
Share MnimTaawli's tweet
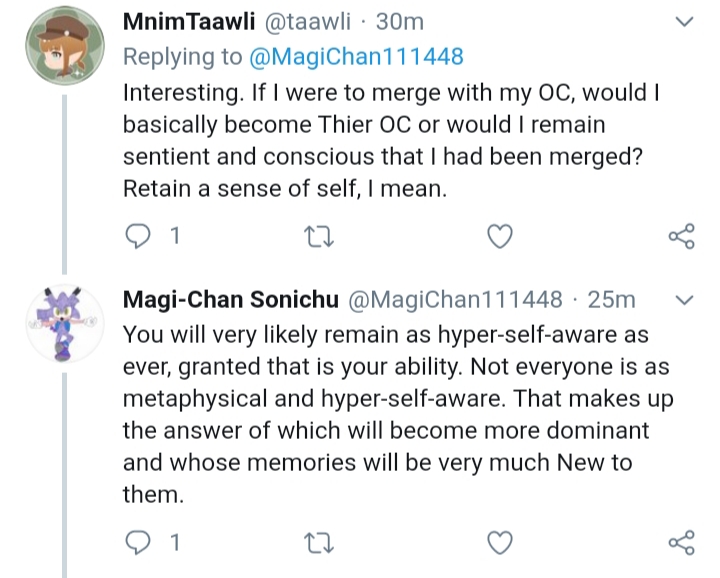pyautogui.click(x=682, y=236)
